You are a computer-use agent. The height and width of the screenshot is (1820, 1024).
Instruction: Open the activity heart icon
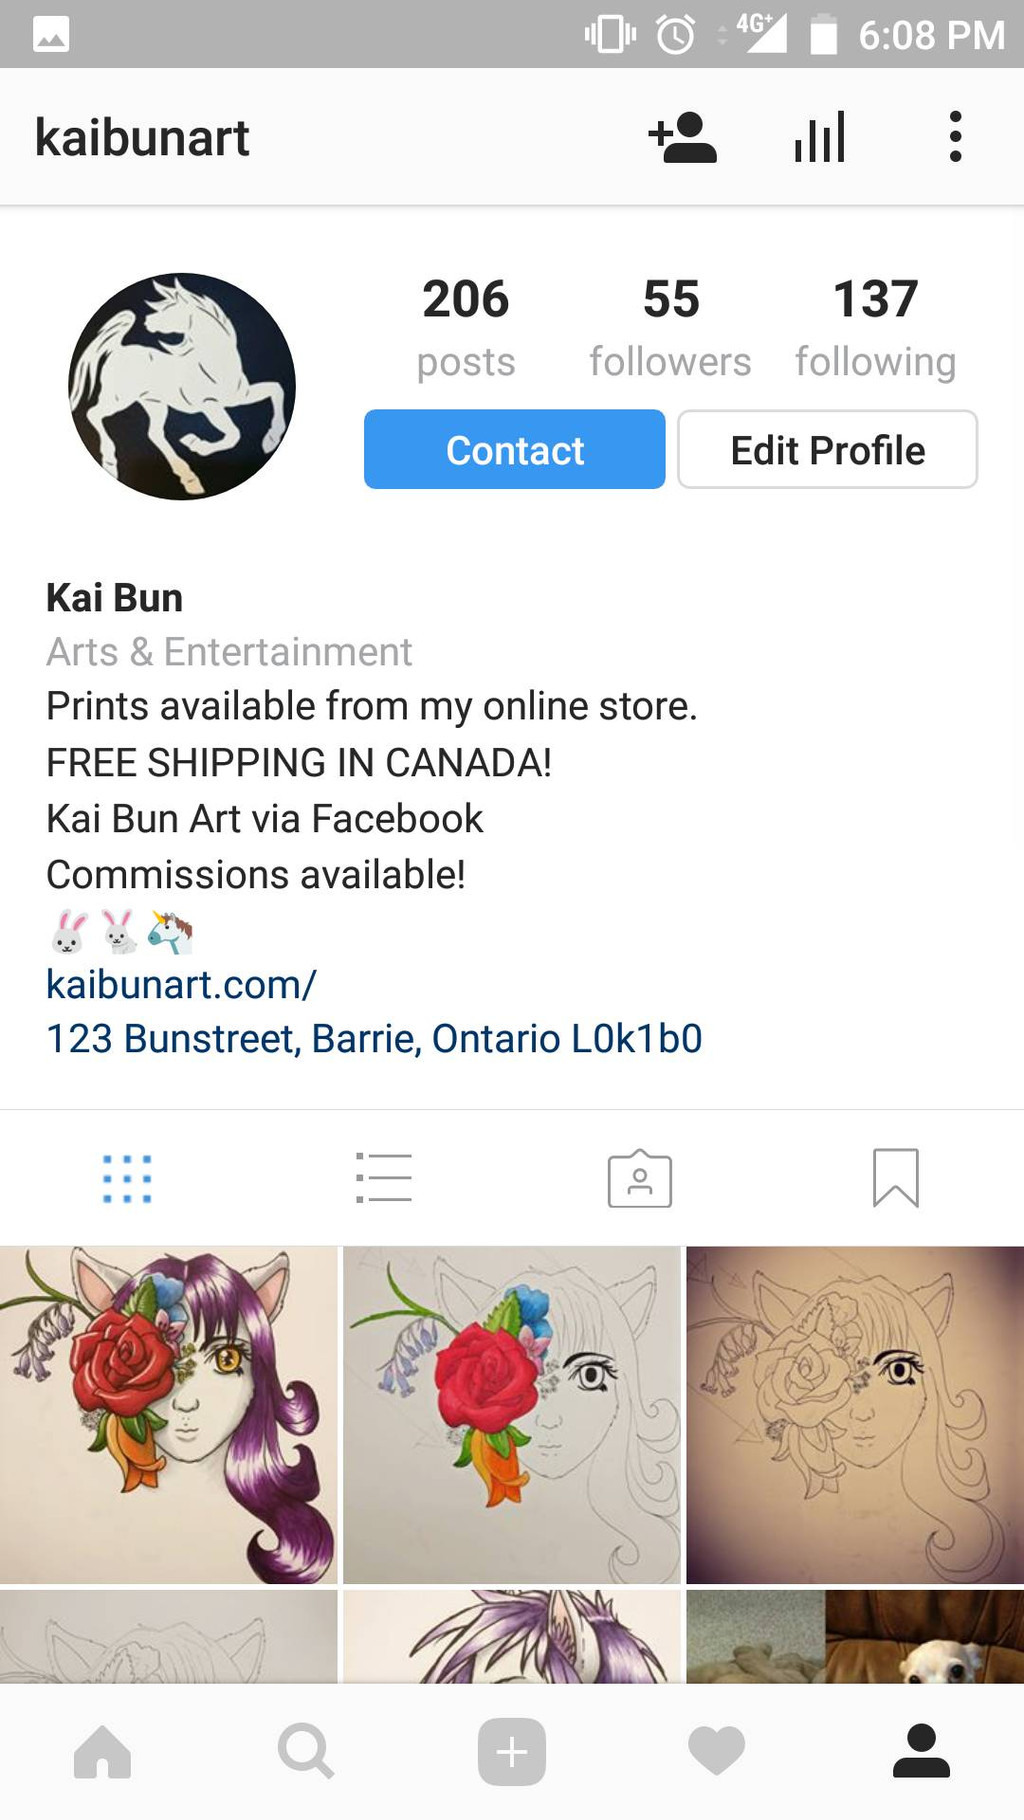click(x=717, y=1752)
